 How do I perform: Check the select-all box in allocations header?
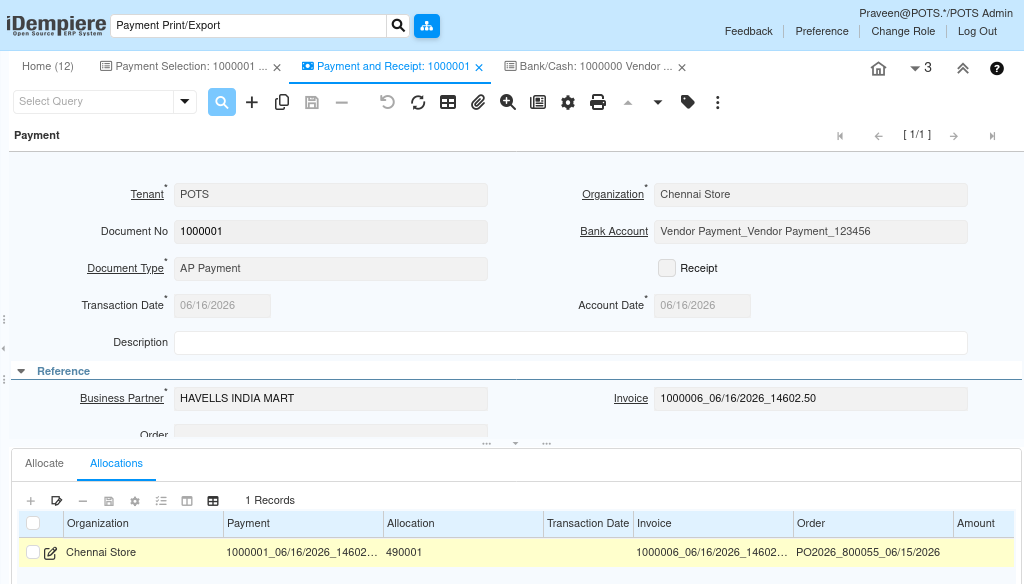[x=33, y=523]
